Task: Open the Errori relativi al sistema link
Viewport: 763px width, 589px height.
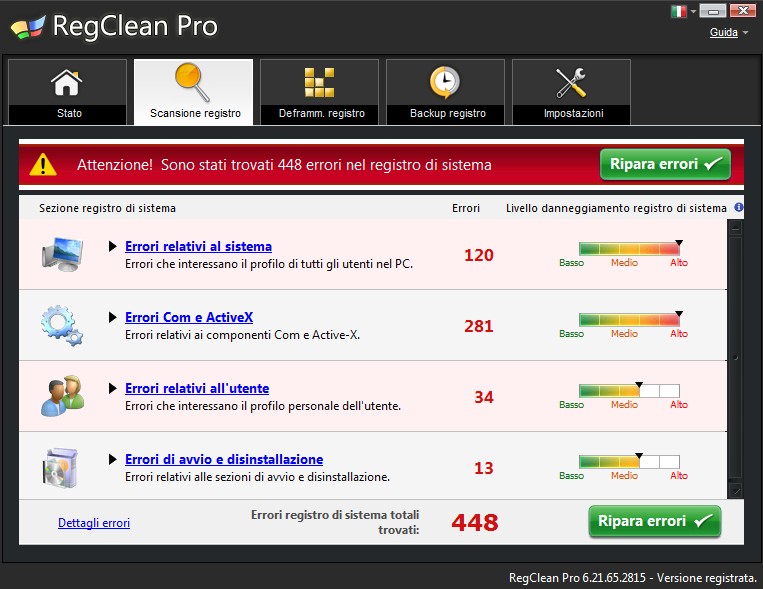Action: click(x=198, y=247)
